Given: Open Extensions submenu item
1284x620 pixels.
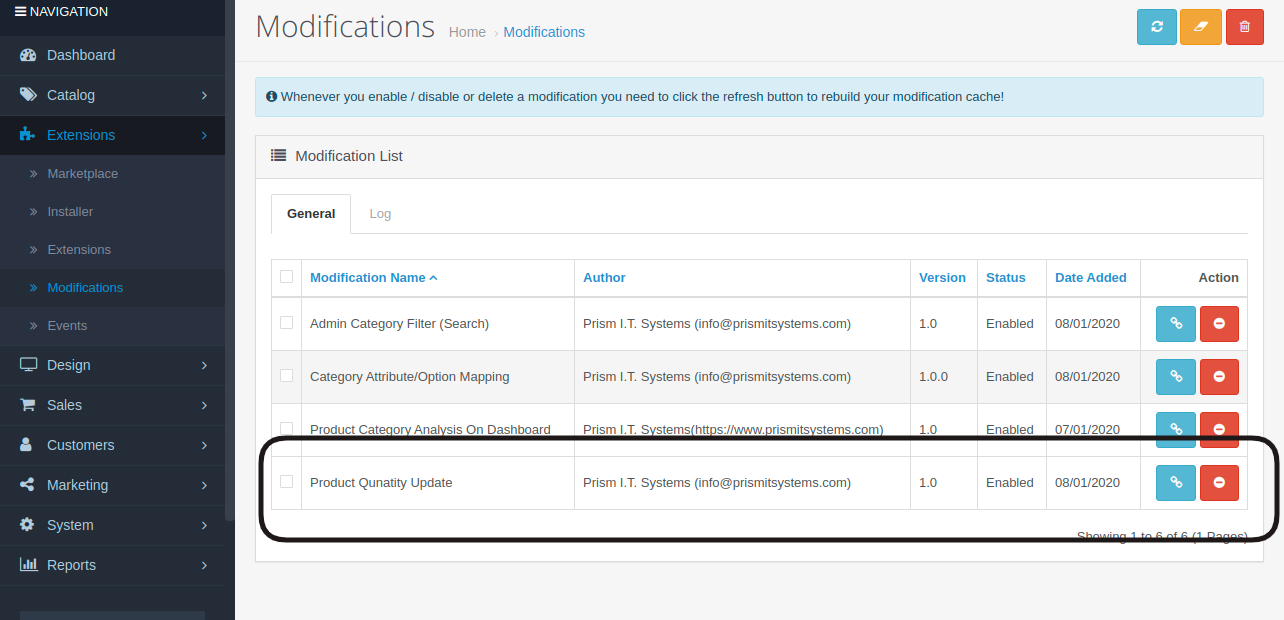Looking at the screenshot, I should coord(79,250).
